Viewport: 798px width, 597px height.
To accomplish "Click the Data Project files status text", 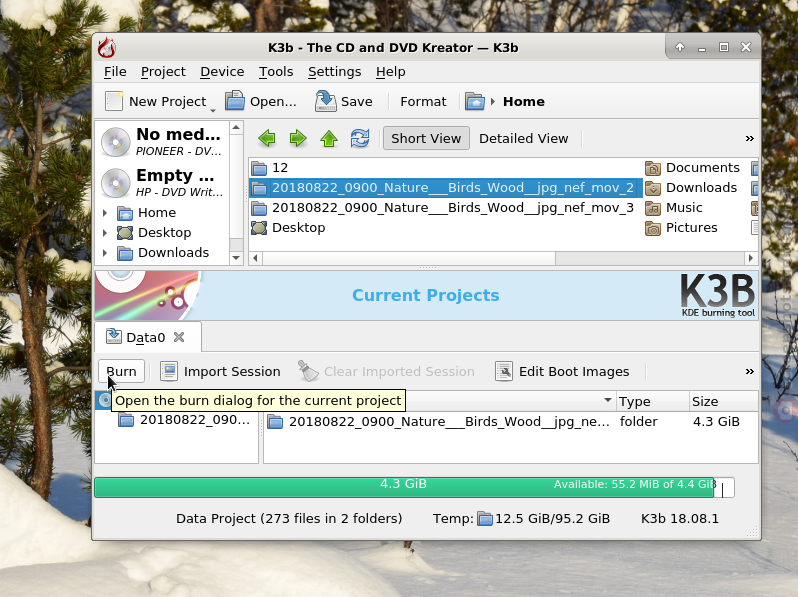I will (289, 519).
